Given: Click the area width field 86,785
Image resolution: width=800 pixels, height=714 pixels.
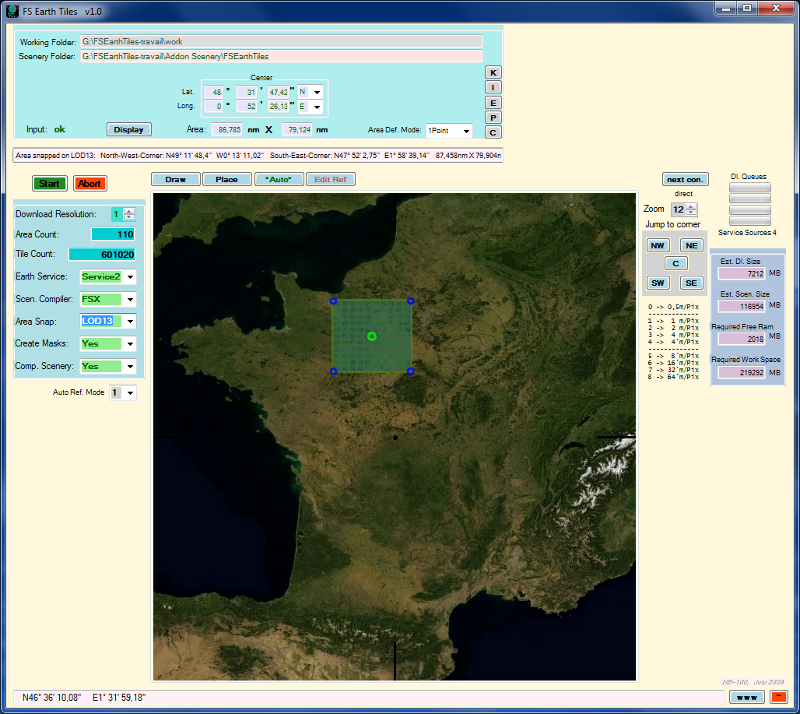Looking at the screenshot, I should (227, 130).
